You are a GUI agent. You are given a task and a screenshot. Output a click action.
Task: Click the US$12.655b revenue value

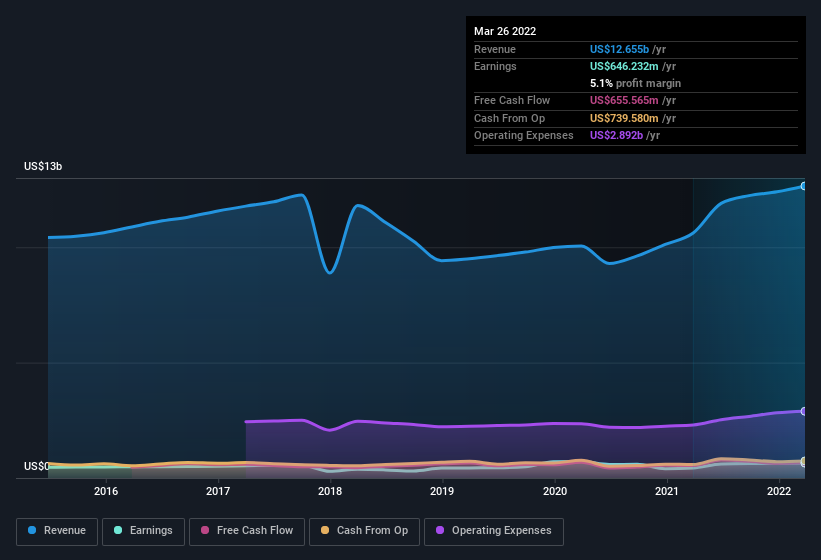click(619, 49)
